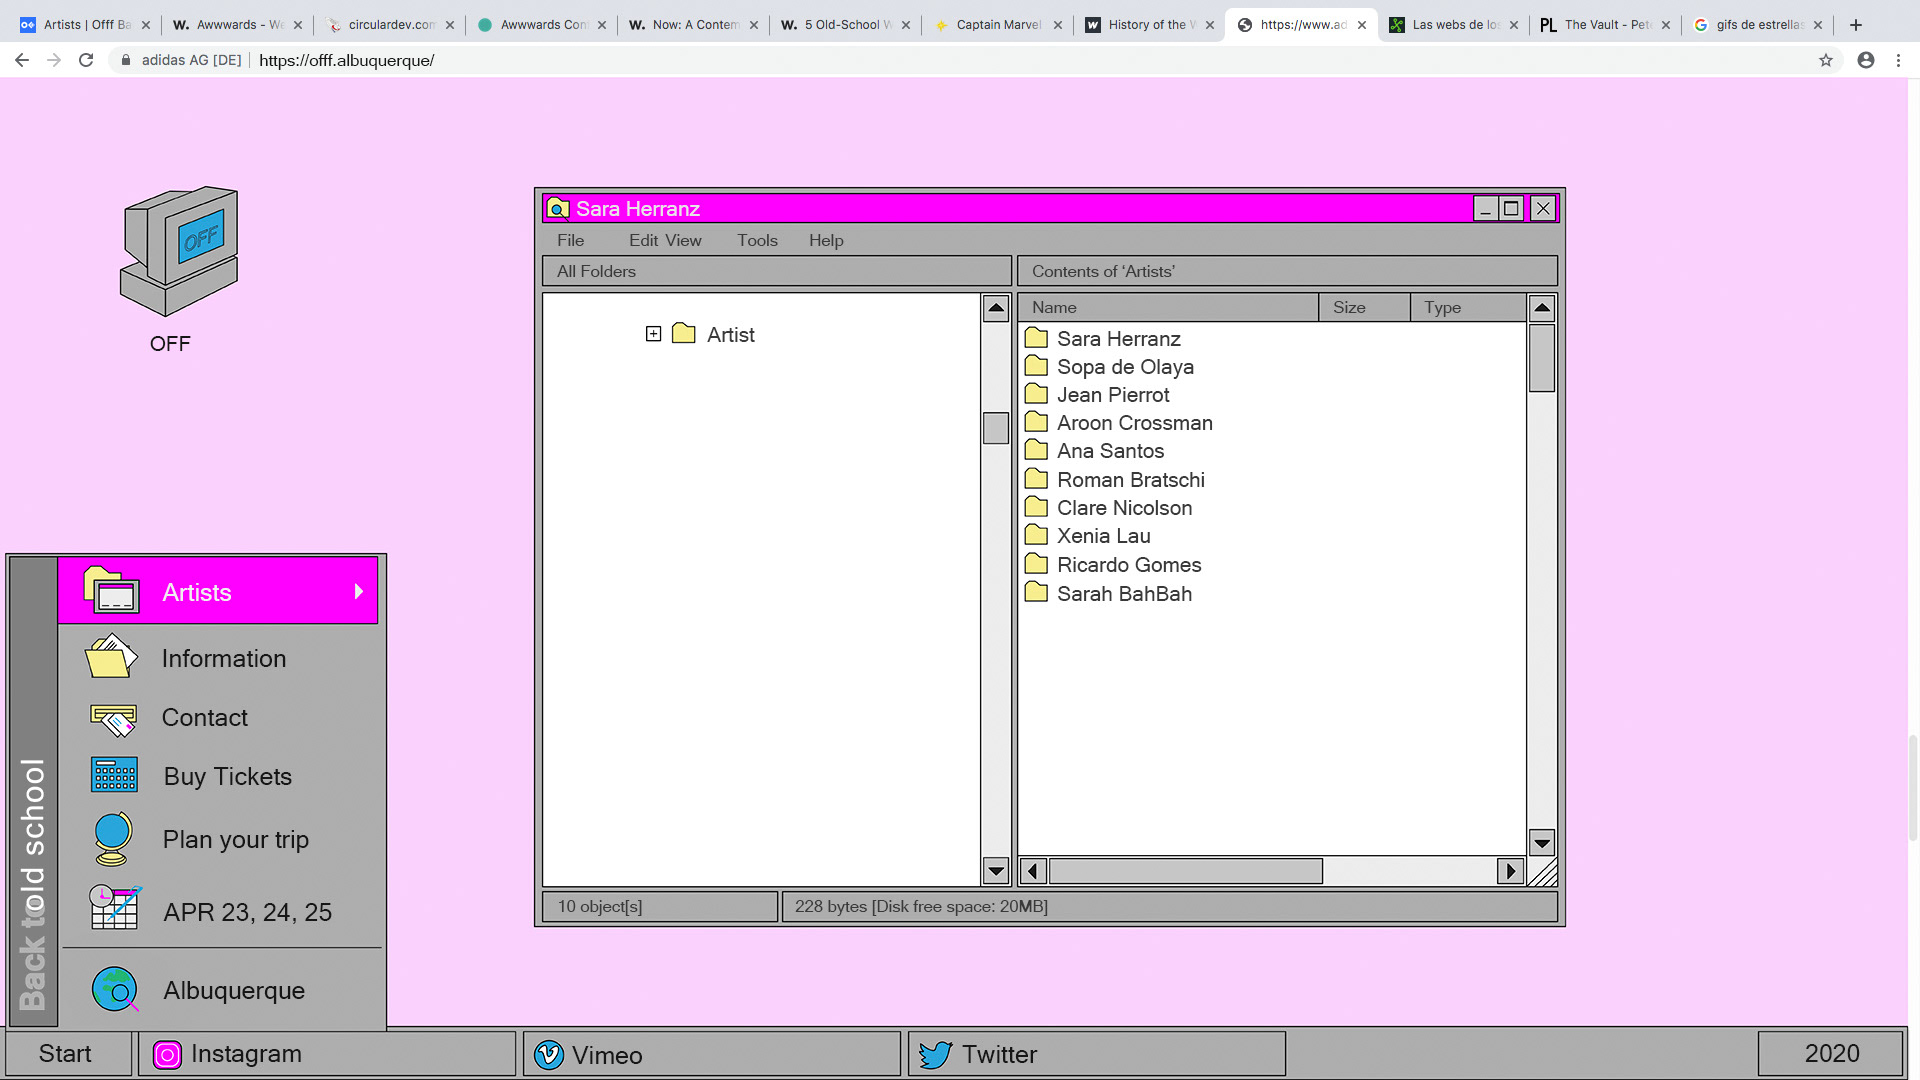
Task: Click the horizontal scrollbar right arrow
Action: [1510, 871]
